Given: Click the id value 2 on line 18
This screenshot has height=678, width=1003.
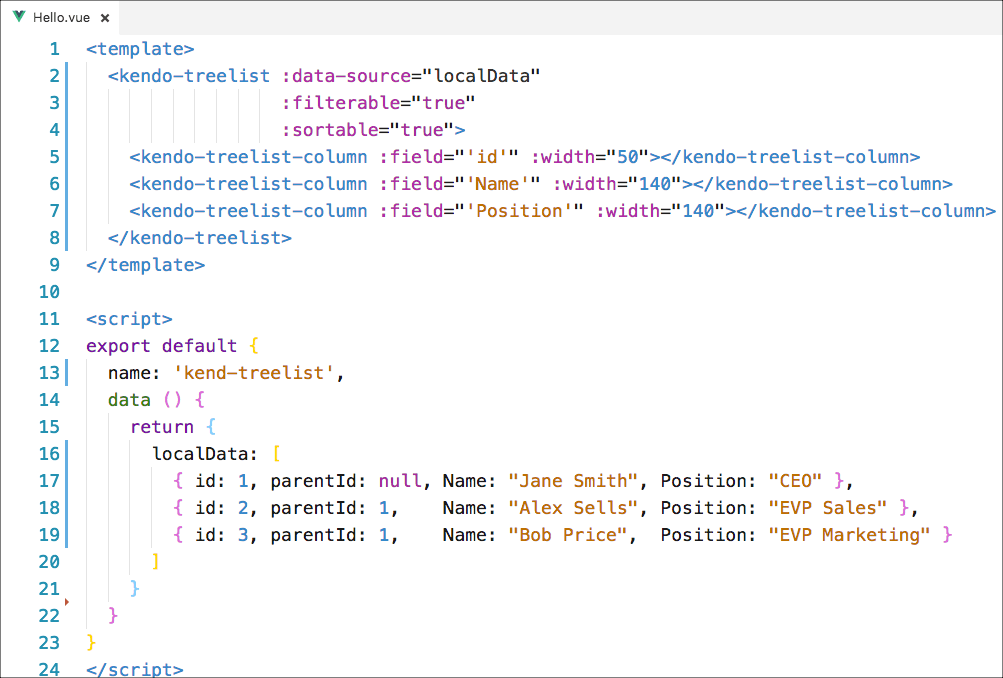Looking at the screenshot, I should (x=243, y=508).
